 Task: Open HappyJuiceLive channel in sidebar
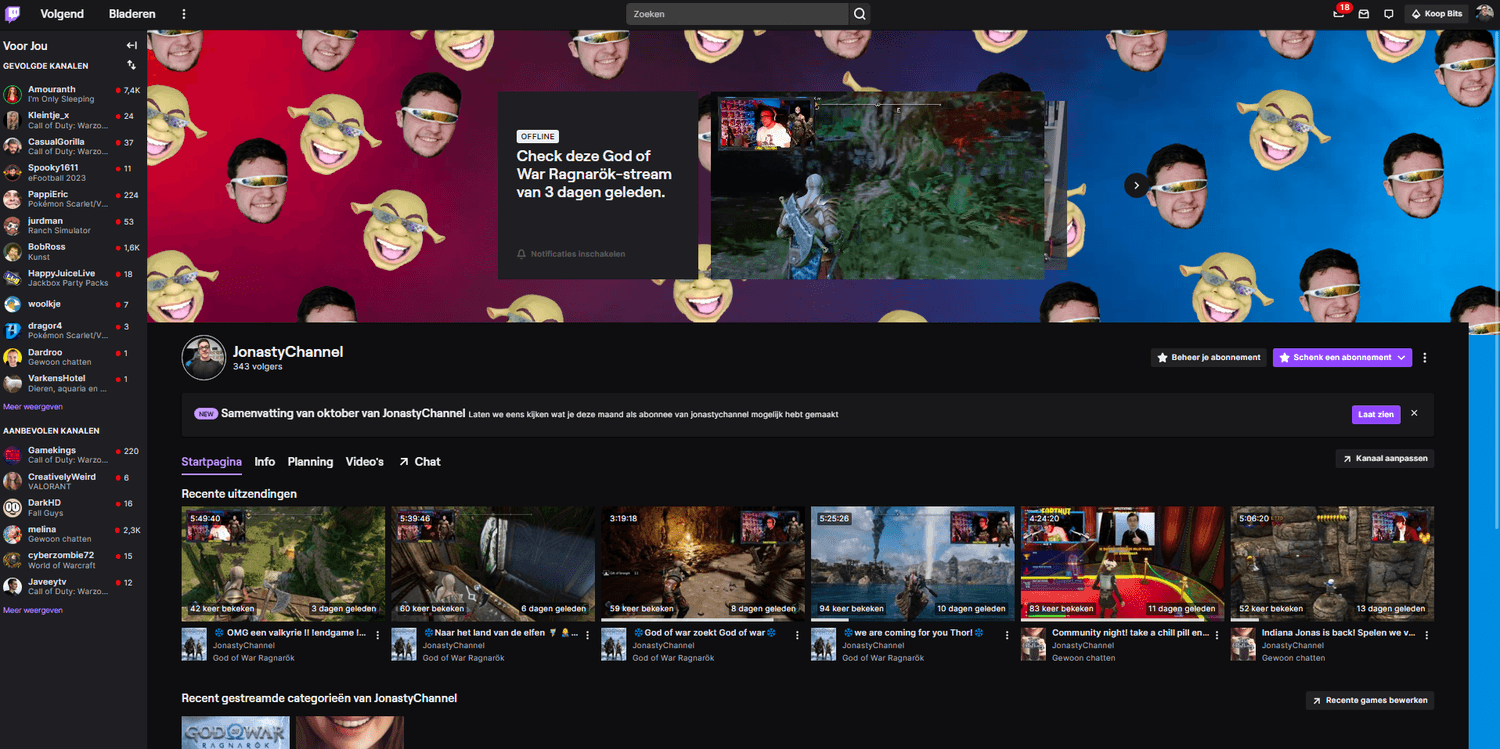tap(72, 278)
